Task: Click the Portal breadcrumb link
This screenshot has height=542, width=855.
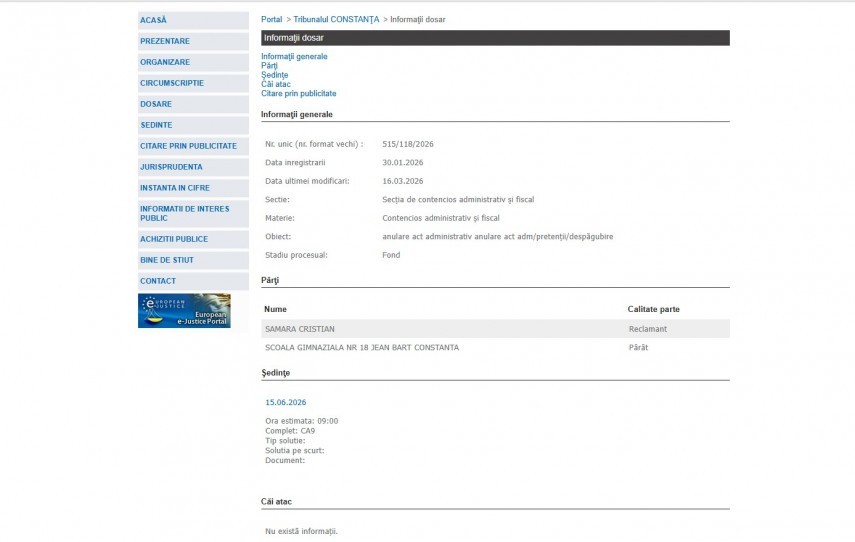Action: pyautogui.click(x=271, y=20)
